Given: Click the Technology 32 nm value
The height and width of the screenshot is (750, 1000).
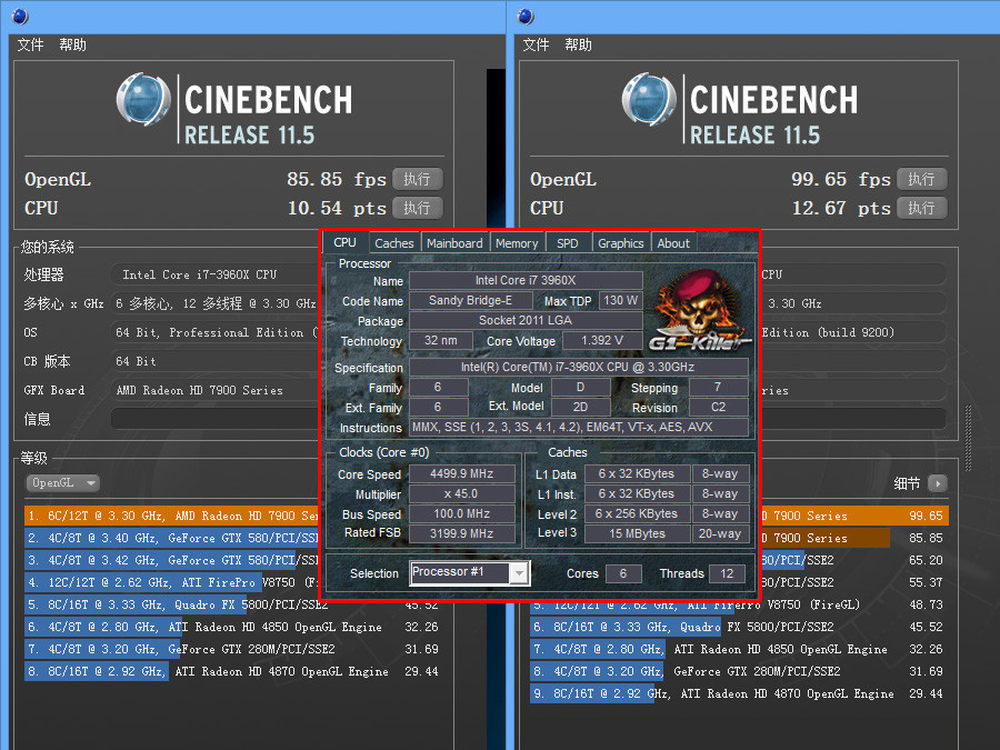Looking at the screenshot, I should 441,341.
